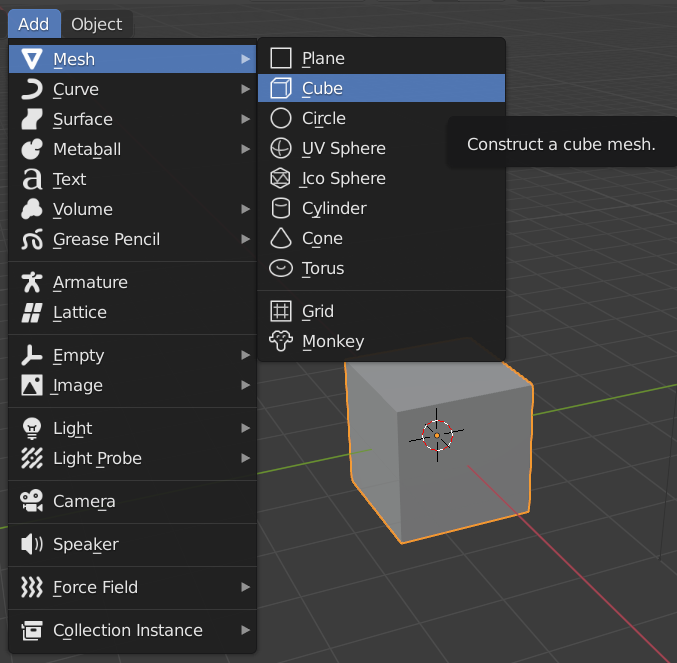Click the Empty axes icon
This screenshot has height=663, width=677.
point(32,355)
